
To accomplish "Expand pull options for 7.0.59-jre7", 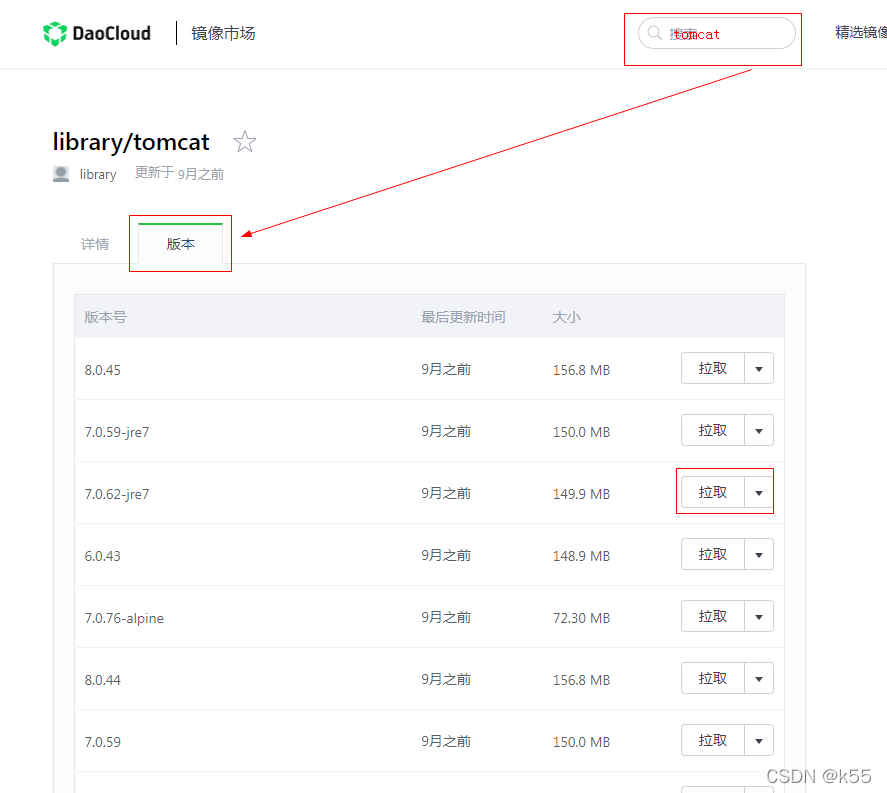I will [x=759, y=430].
